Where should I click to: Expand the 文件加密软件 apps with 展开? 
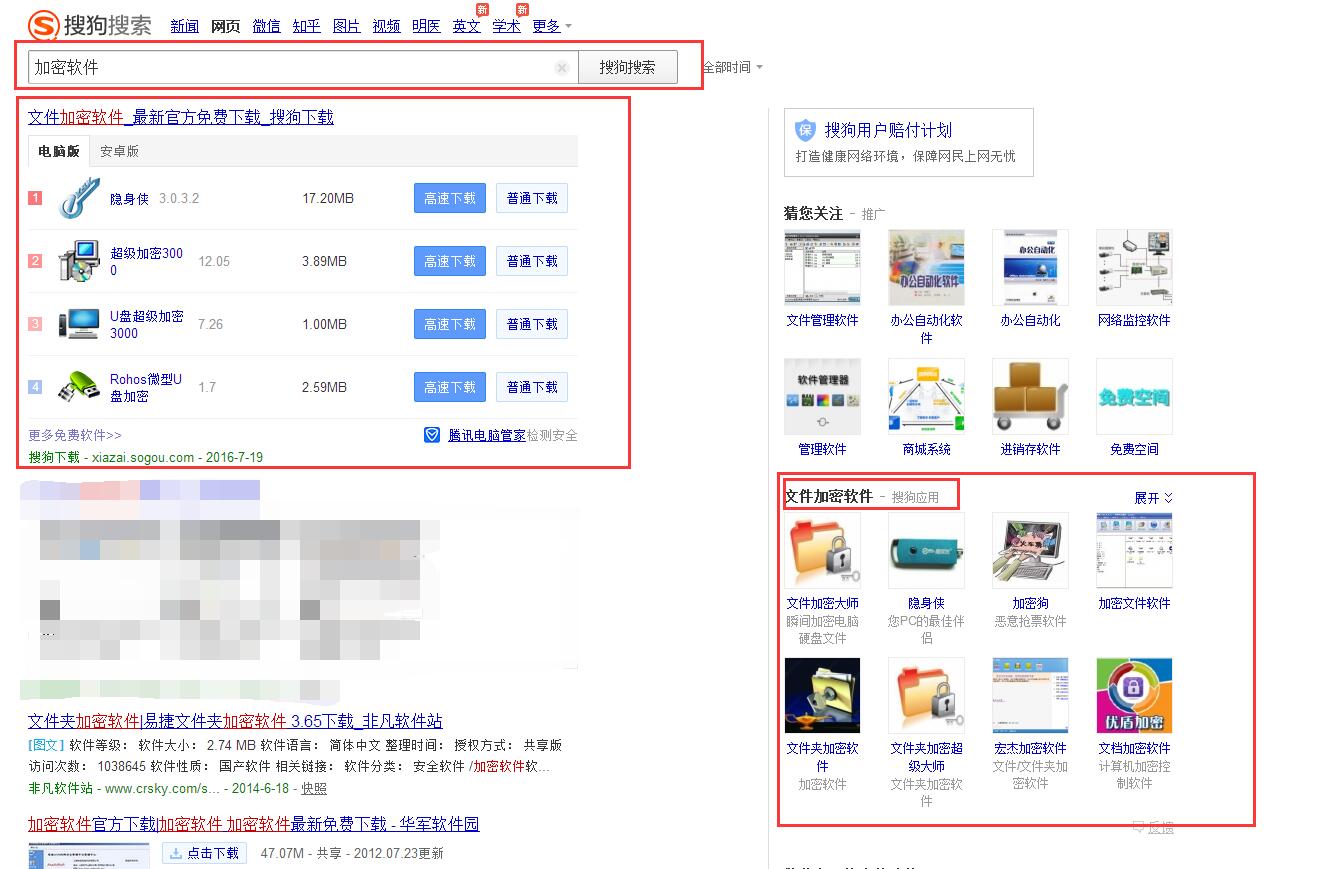[1153, 497]
